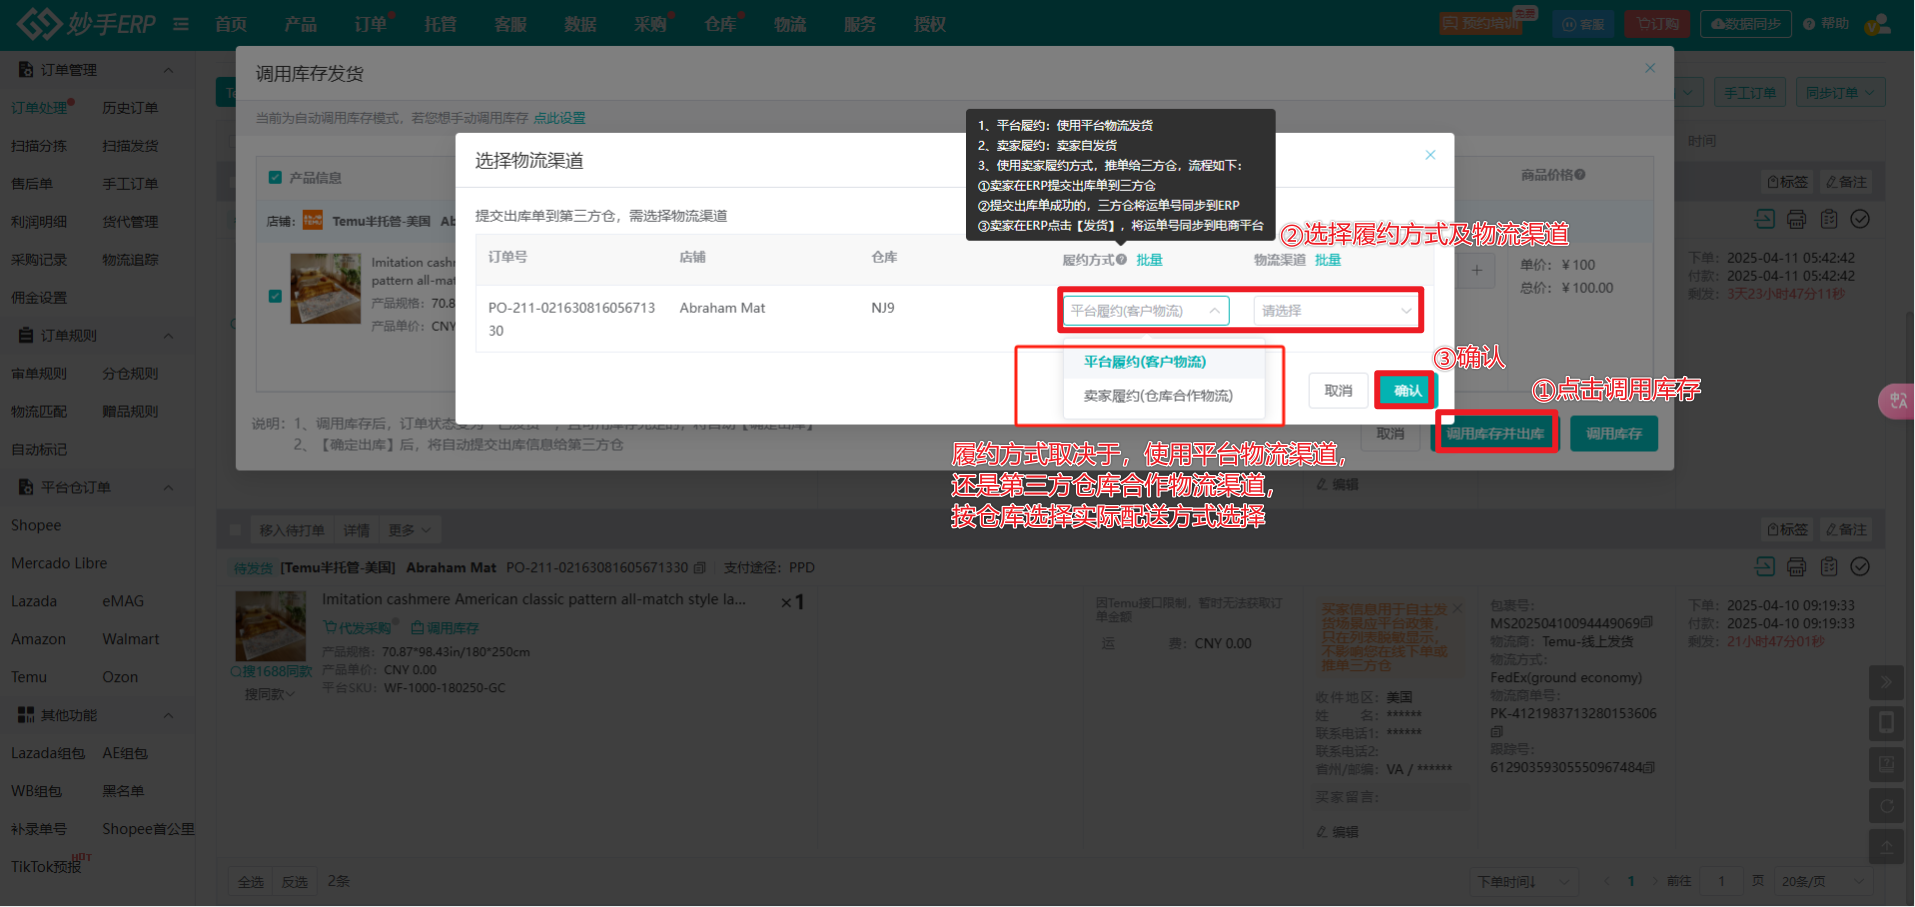Open the blue 客服 support button

(x=1583, y=24)
